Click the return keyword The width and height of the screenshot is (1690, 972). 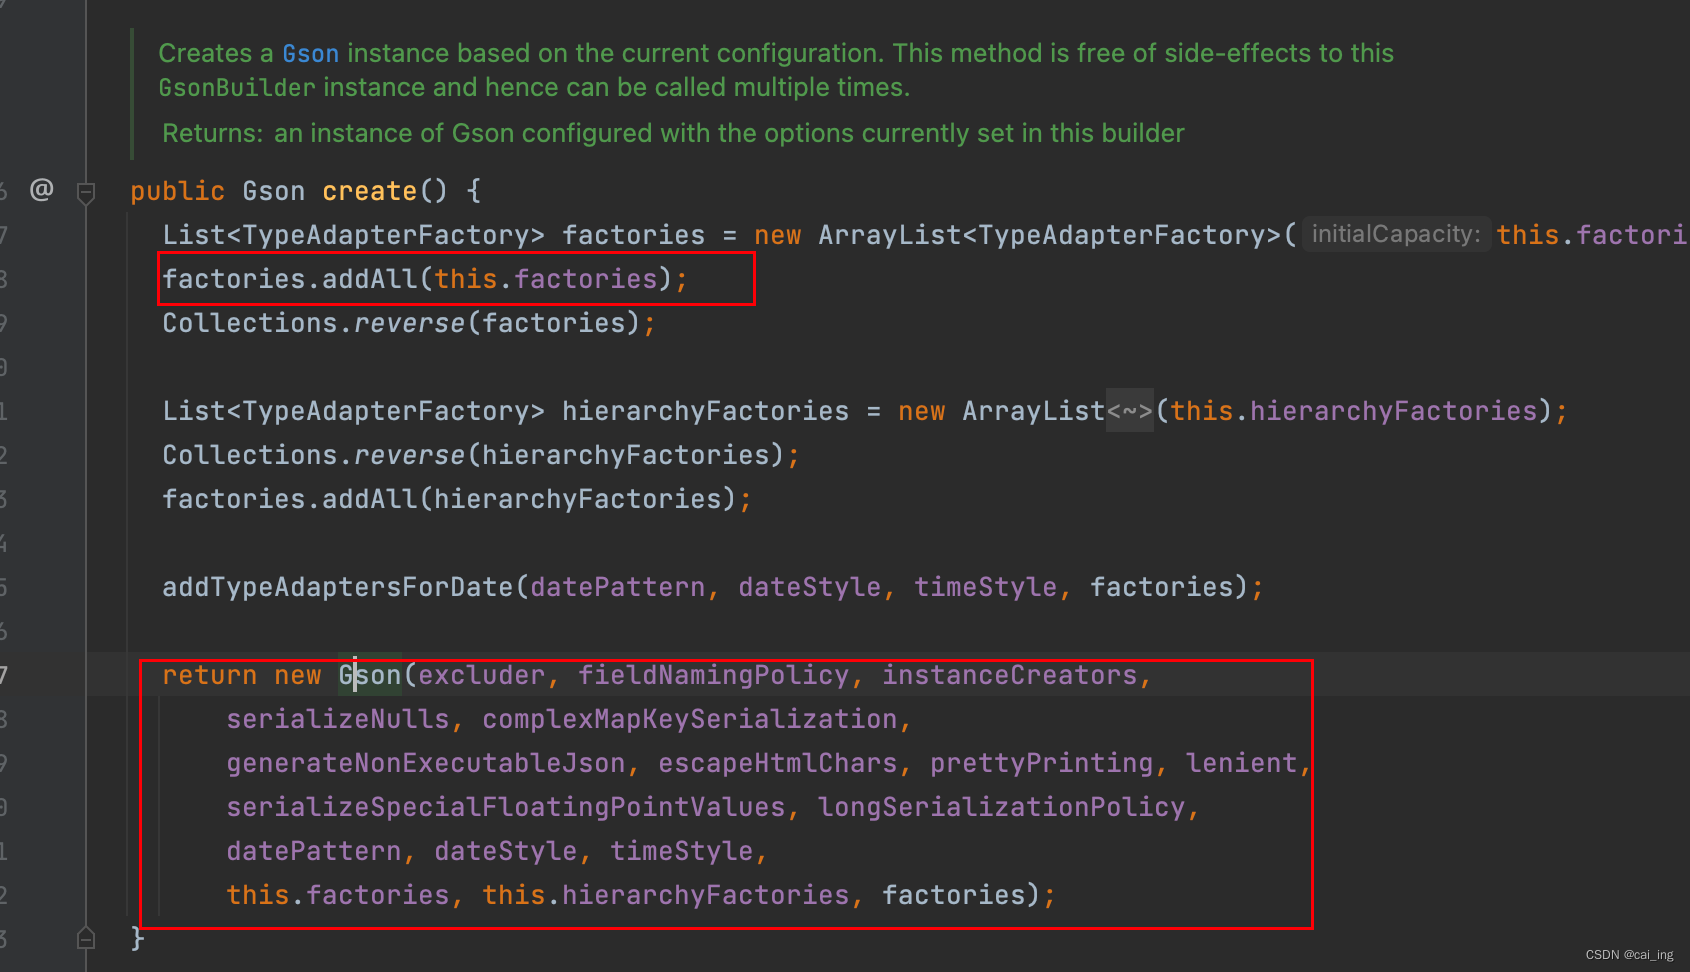tap(209, 675)
